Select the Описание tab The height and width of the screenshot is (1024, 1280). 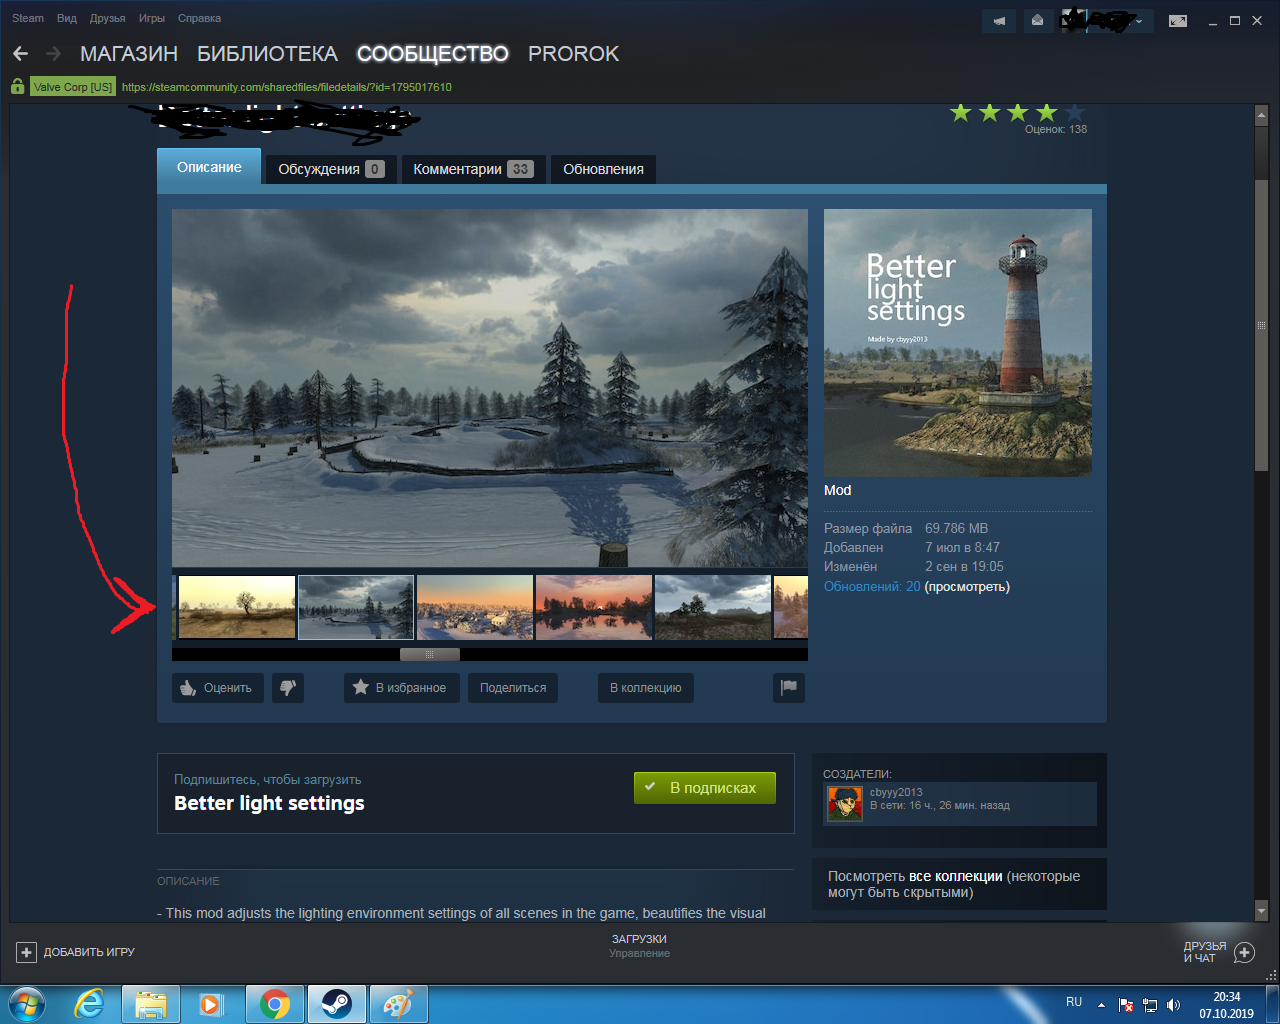point(209,167)
